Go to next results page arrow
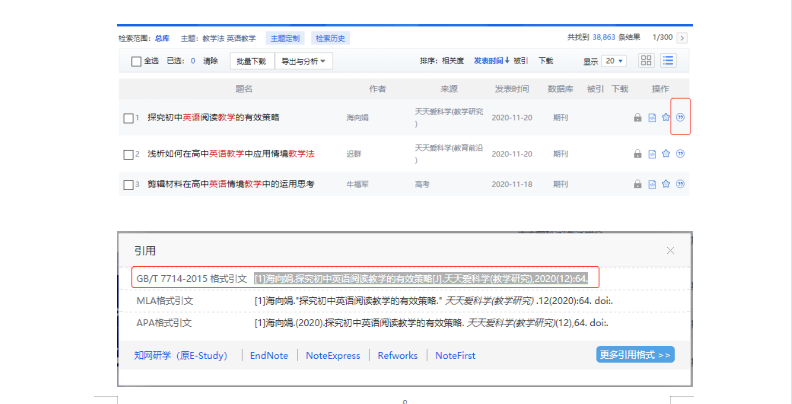The height and width of the screenshot is (404, 792). pos(682,38)
